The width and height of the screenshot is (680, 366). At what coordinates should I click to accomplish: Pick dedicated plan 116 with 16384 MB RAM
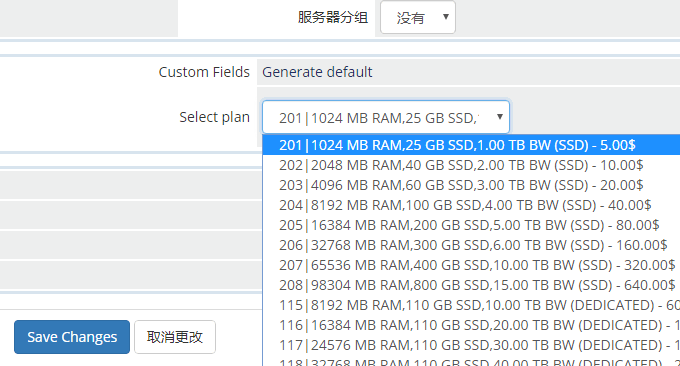471,325
